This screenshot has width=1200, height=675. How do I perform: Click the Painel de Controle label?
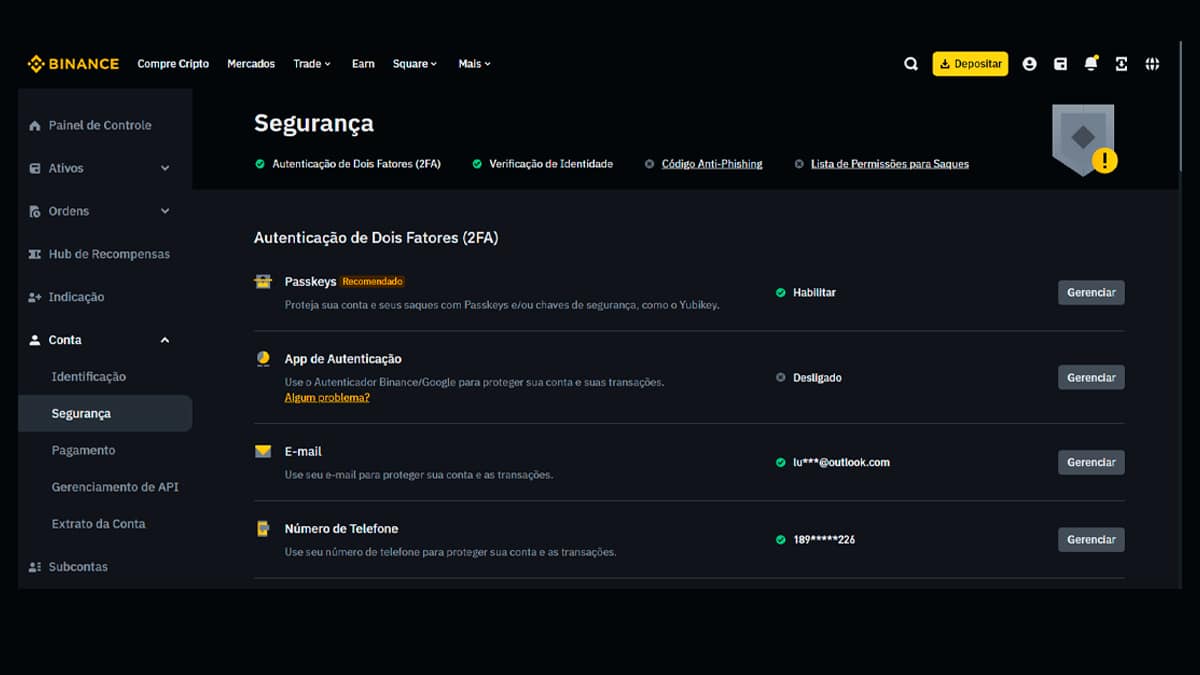[x=100, y=126]
